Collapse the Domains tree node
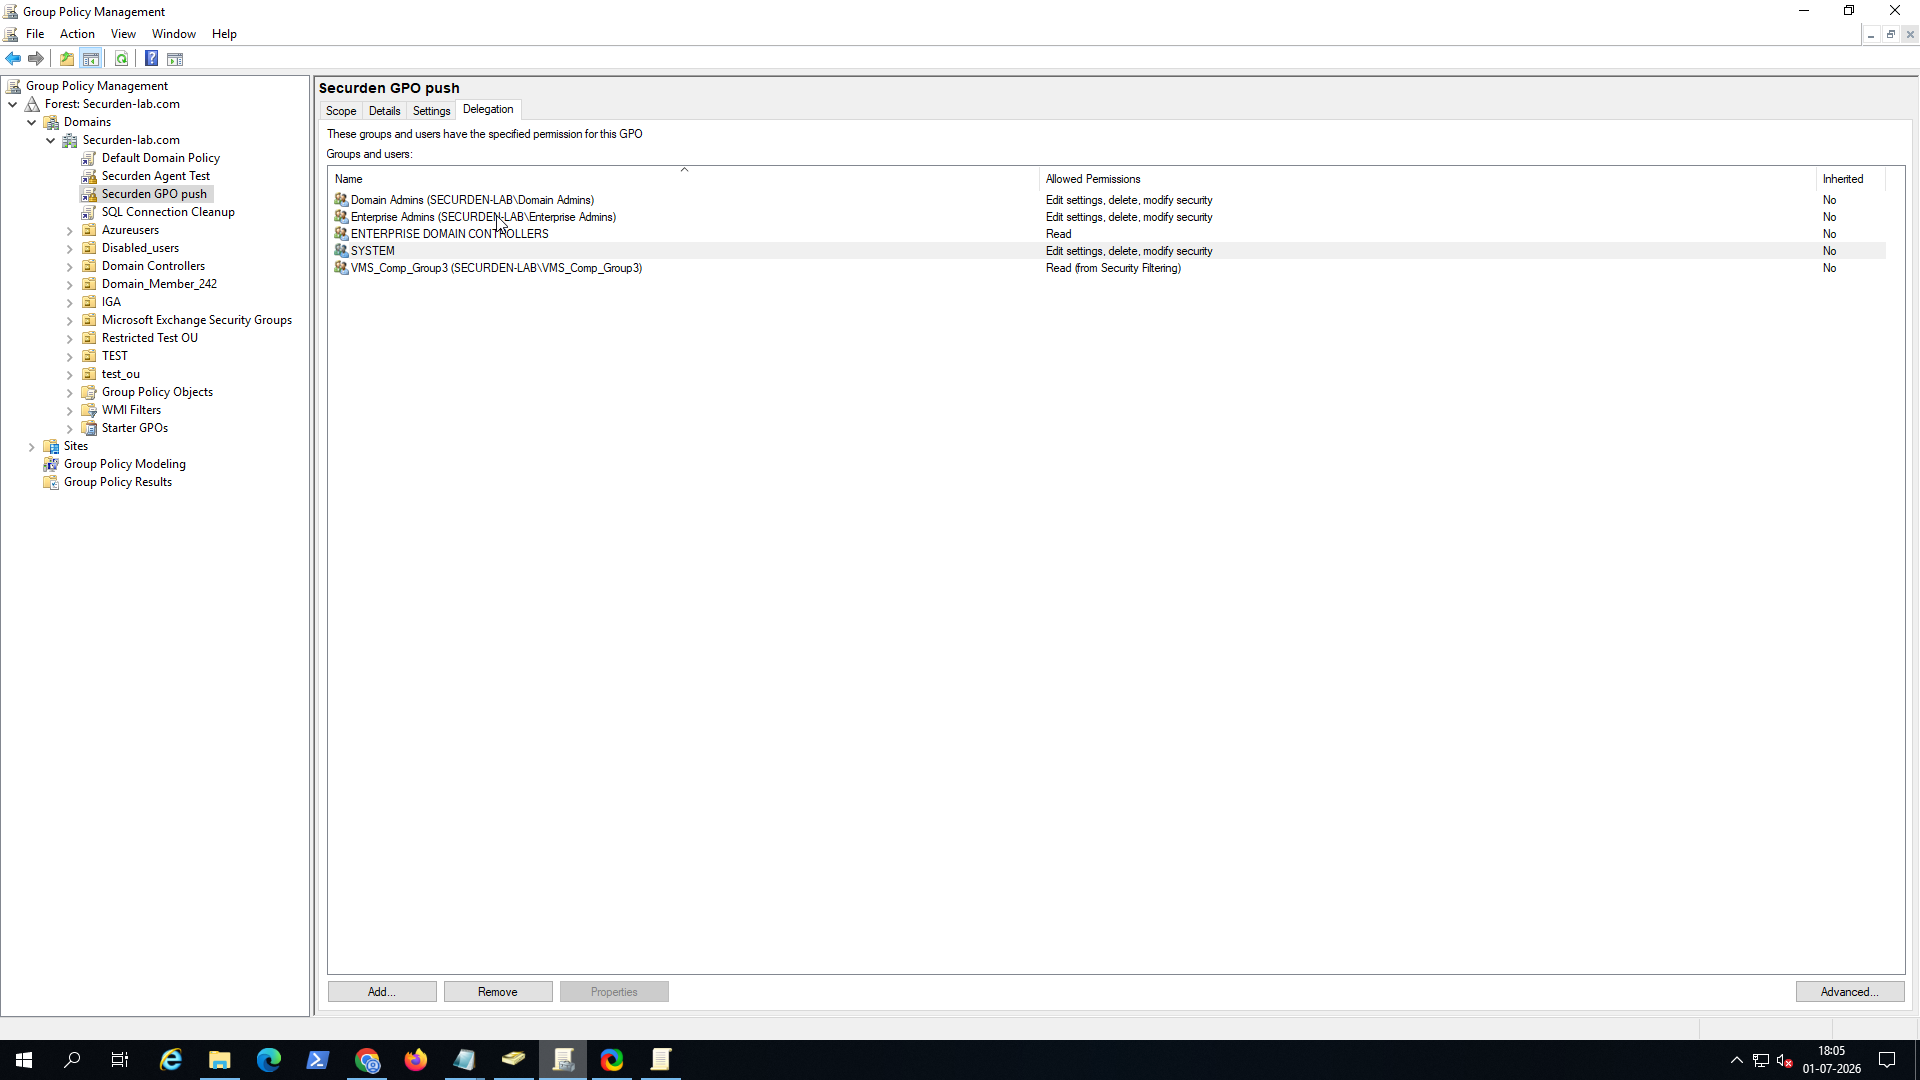The image size is (1920, 1080). click(x=32, y=122)
